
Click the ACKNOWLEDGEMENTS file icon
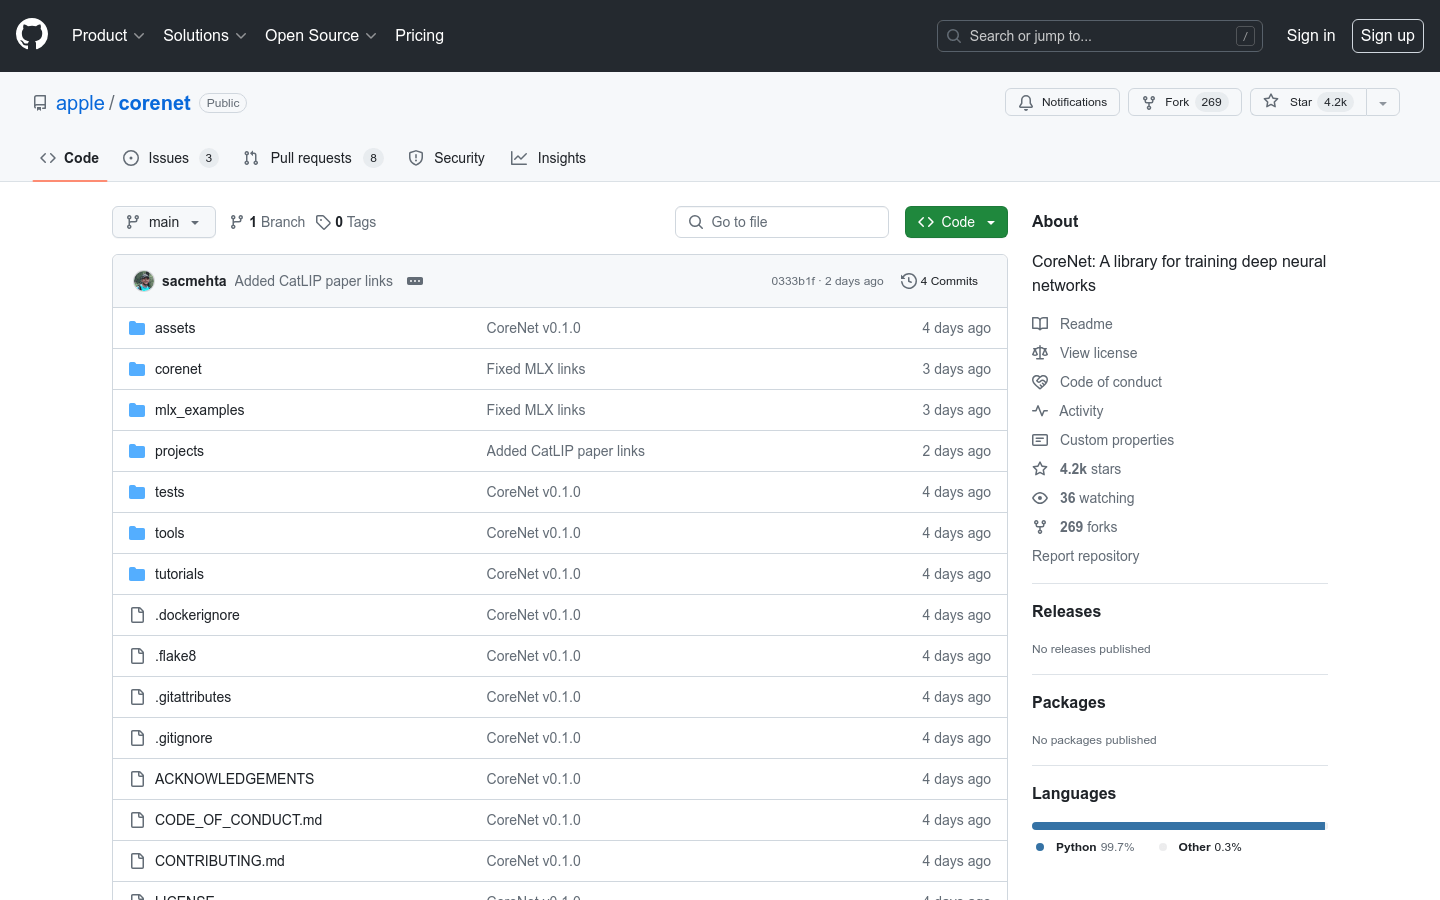(137, 779)
